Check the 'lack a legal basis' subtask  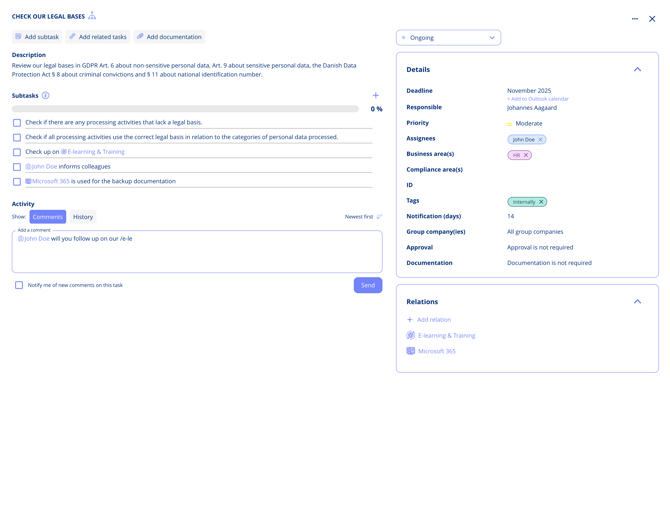pyautogui.click(x=17, y=123)
